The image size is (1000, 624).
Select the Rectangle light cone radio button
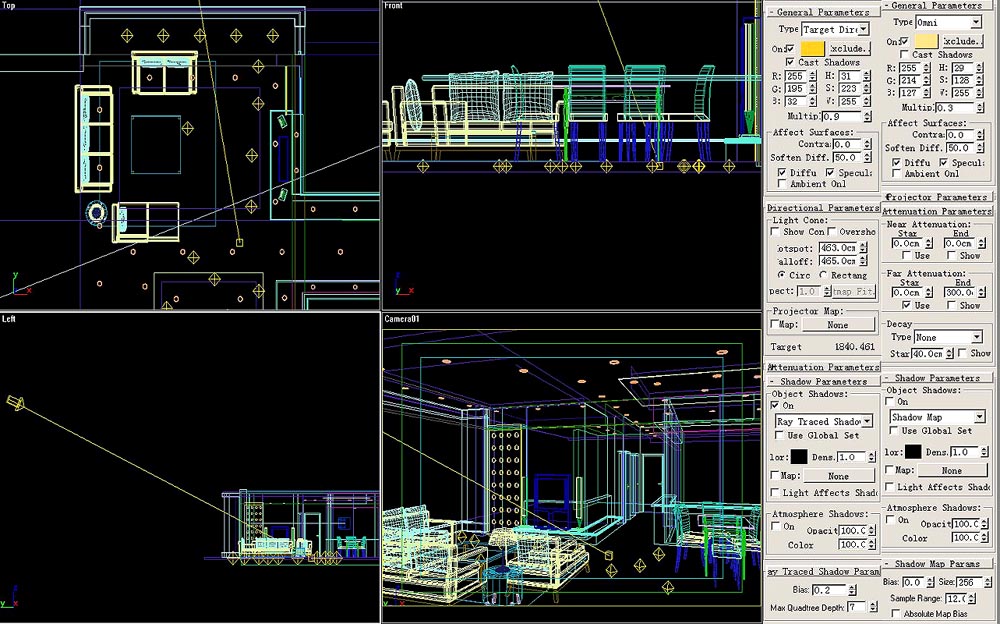[x=823, y=275]
